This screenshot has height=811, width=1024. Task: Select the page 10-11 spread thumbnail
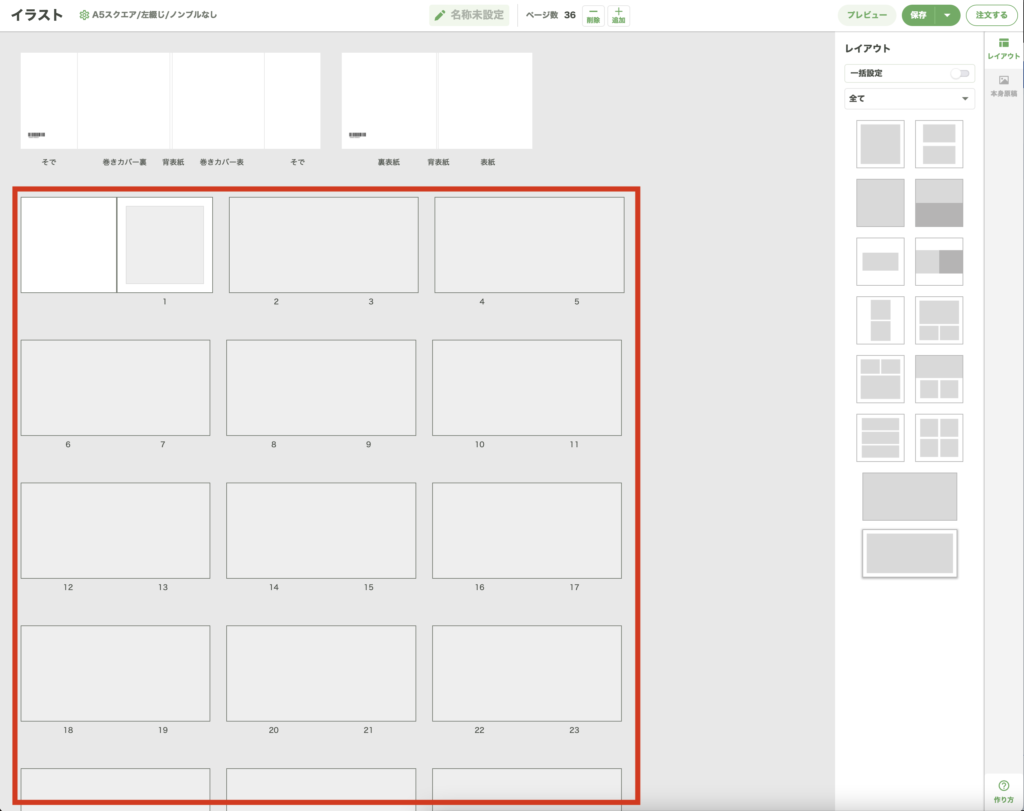point(526,388)
